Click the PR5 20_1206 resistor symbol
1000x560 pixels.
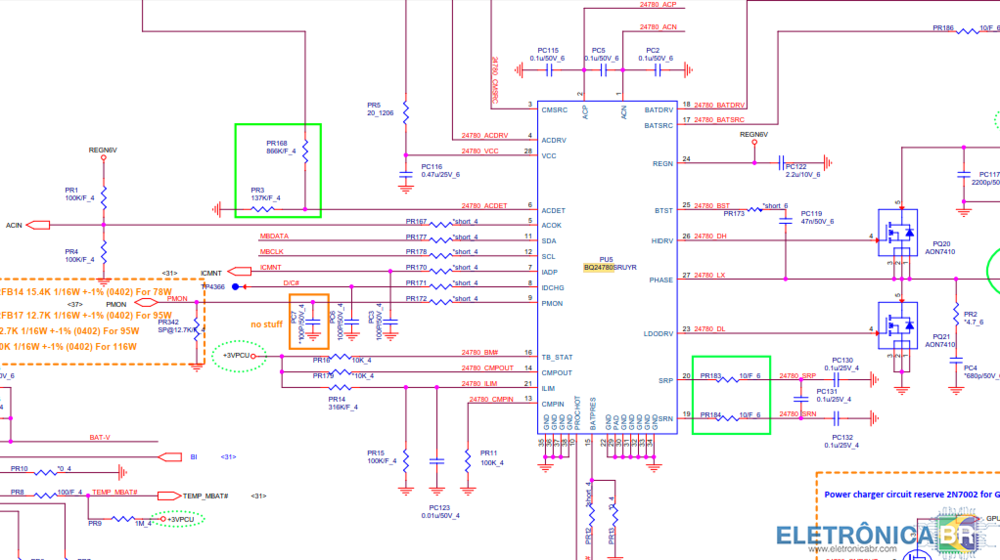405,106
